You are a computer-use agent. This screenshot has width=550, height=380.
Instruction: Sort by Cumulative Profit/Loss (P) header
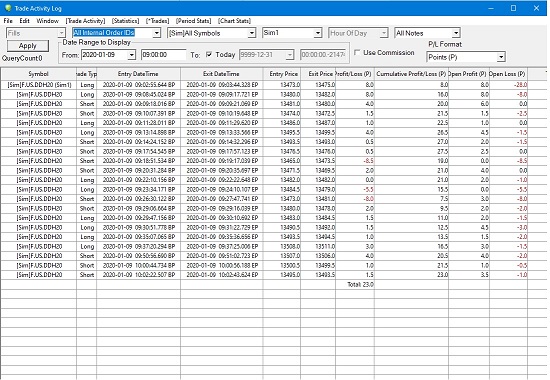point(411,74)
